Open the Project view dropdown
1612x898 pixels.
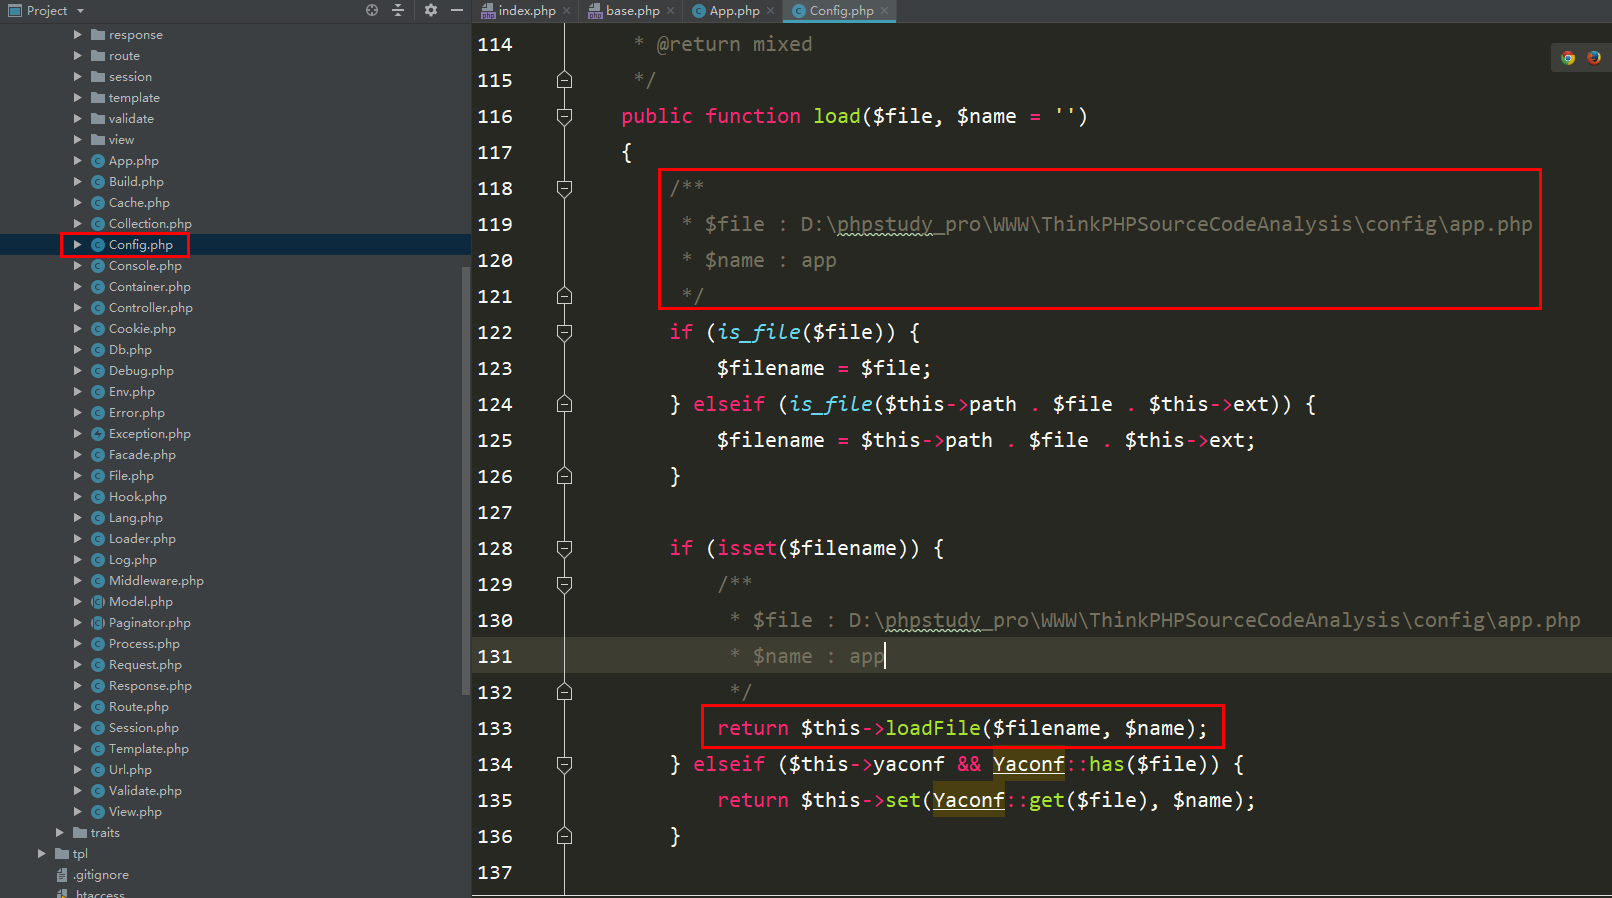tap(80, 11)
